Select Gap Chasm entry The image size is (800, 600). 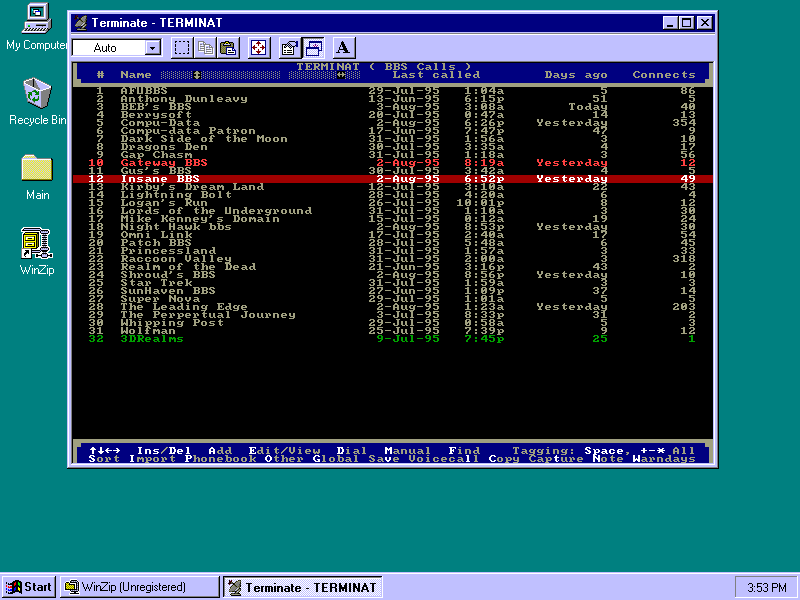pos(393,155)
